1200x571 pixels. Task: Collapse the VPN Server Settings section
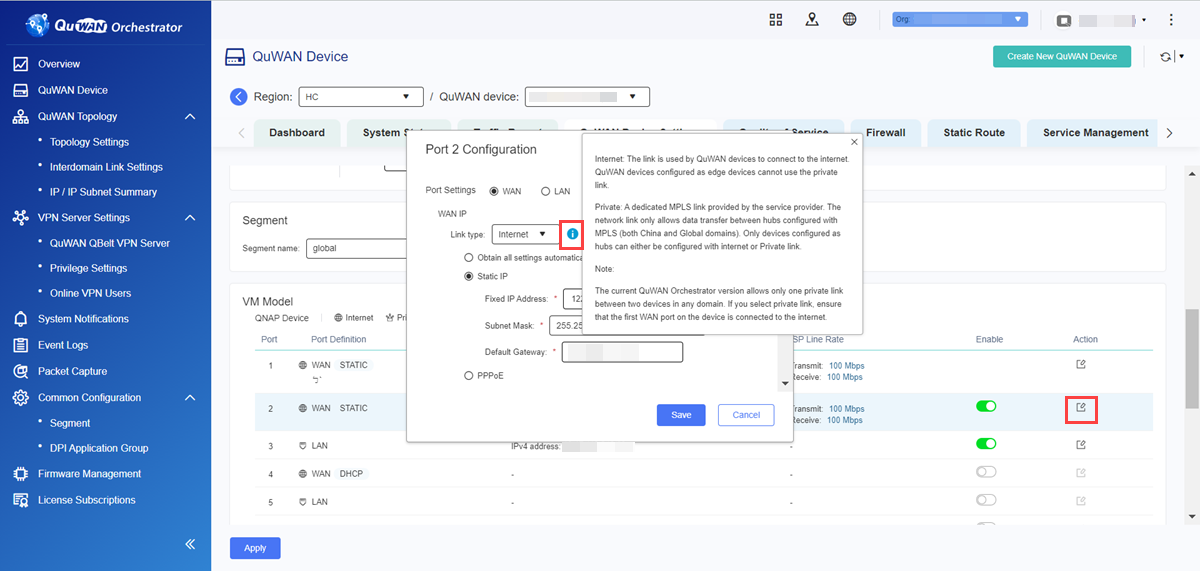point(190,217)
